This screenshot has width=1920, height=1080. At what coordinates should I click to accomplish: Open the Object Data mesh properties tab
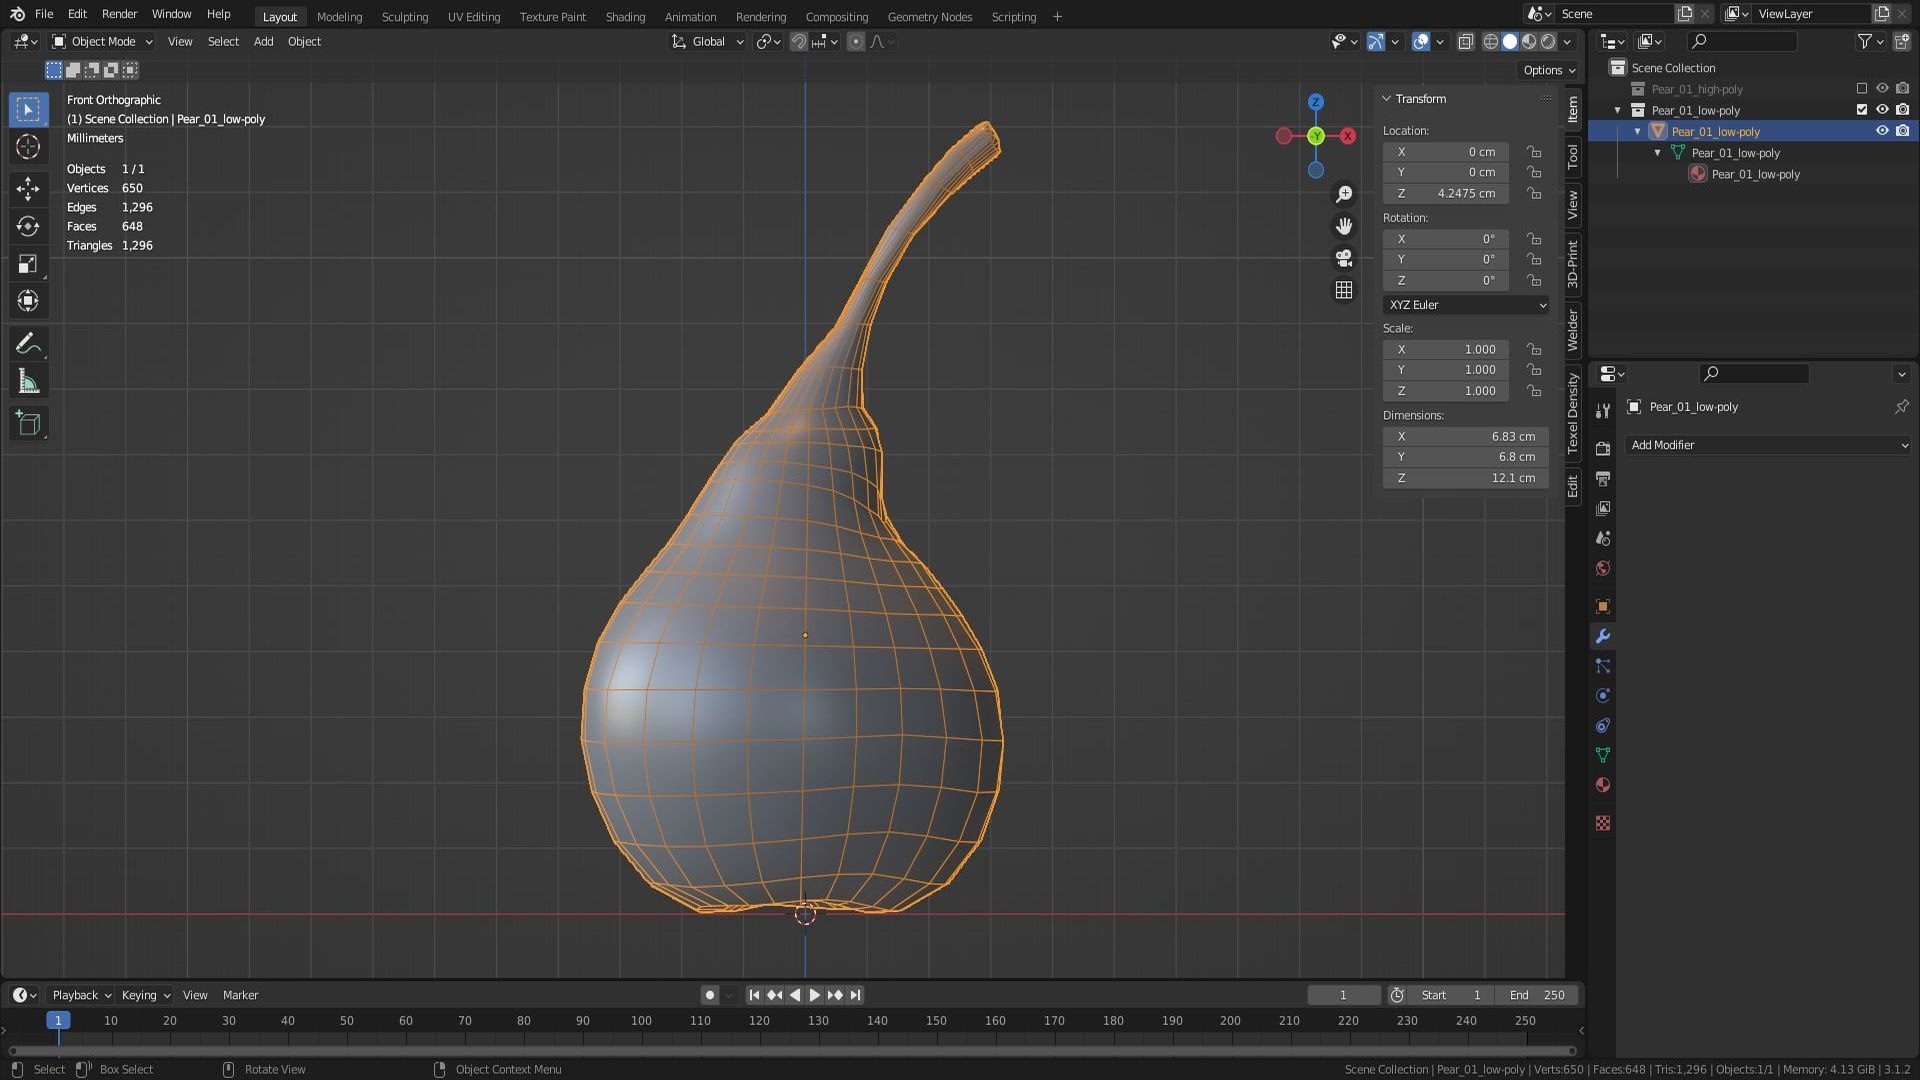point(1603,755)
